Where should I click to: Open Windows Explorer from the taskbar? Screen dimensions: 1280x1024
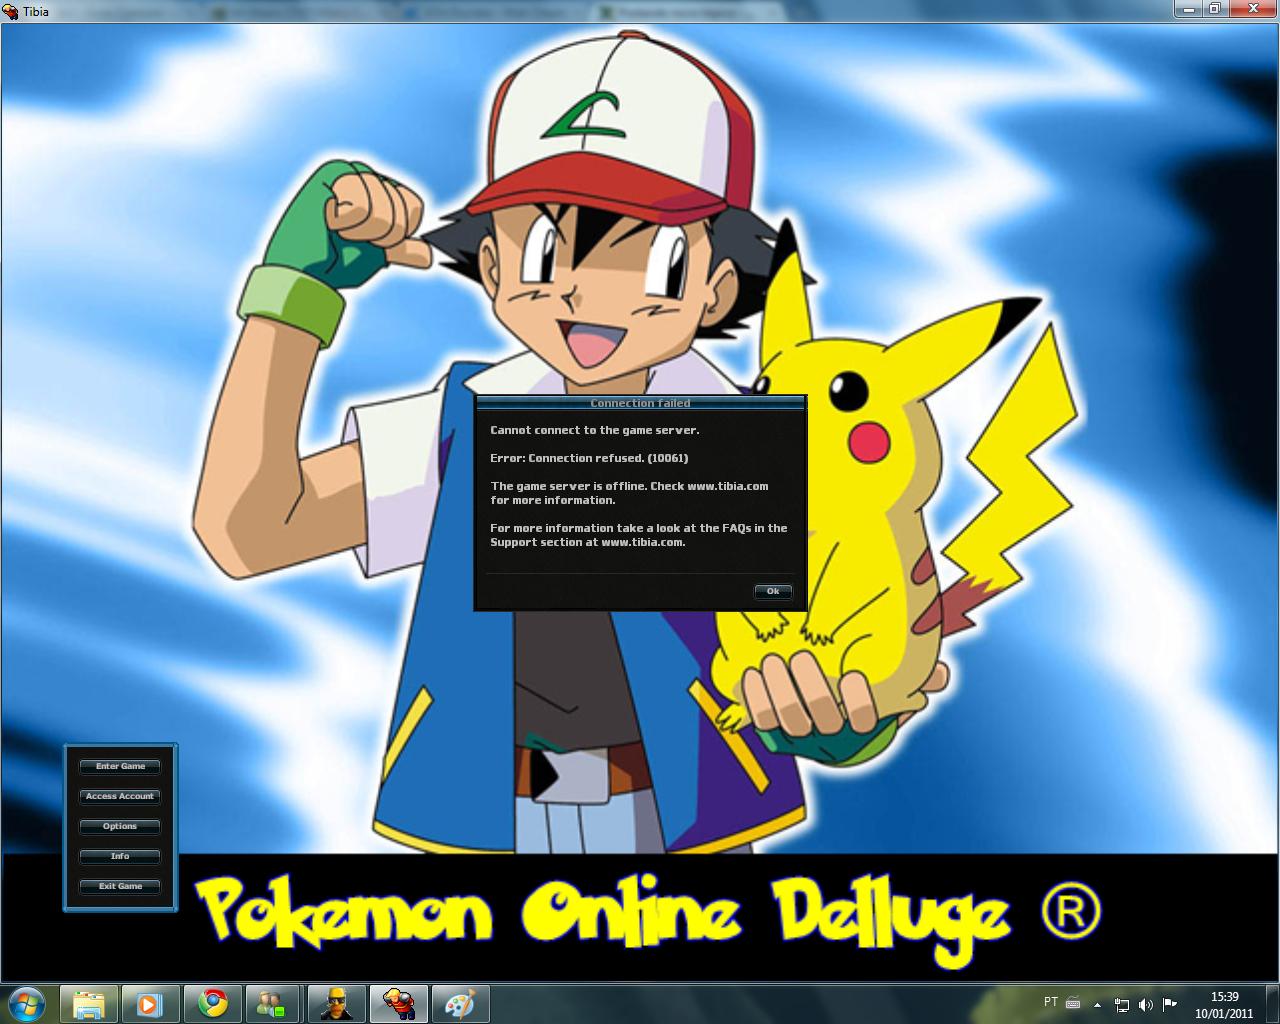[89, 1004]
